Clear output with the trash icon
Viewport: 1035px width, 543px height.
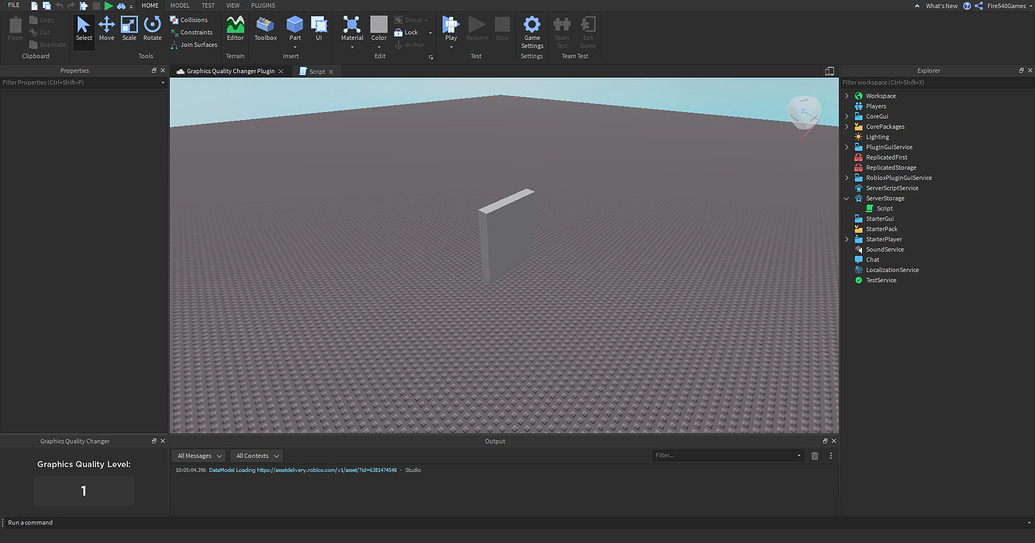[815, 456]
